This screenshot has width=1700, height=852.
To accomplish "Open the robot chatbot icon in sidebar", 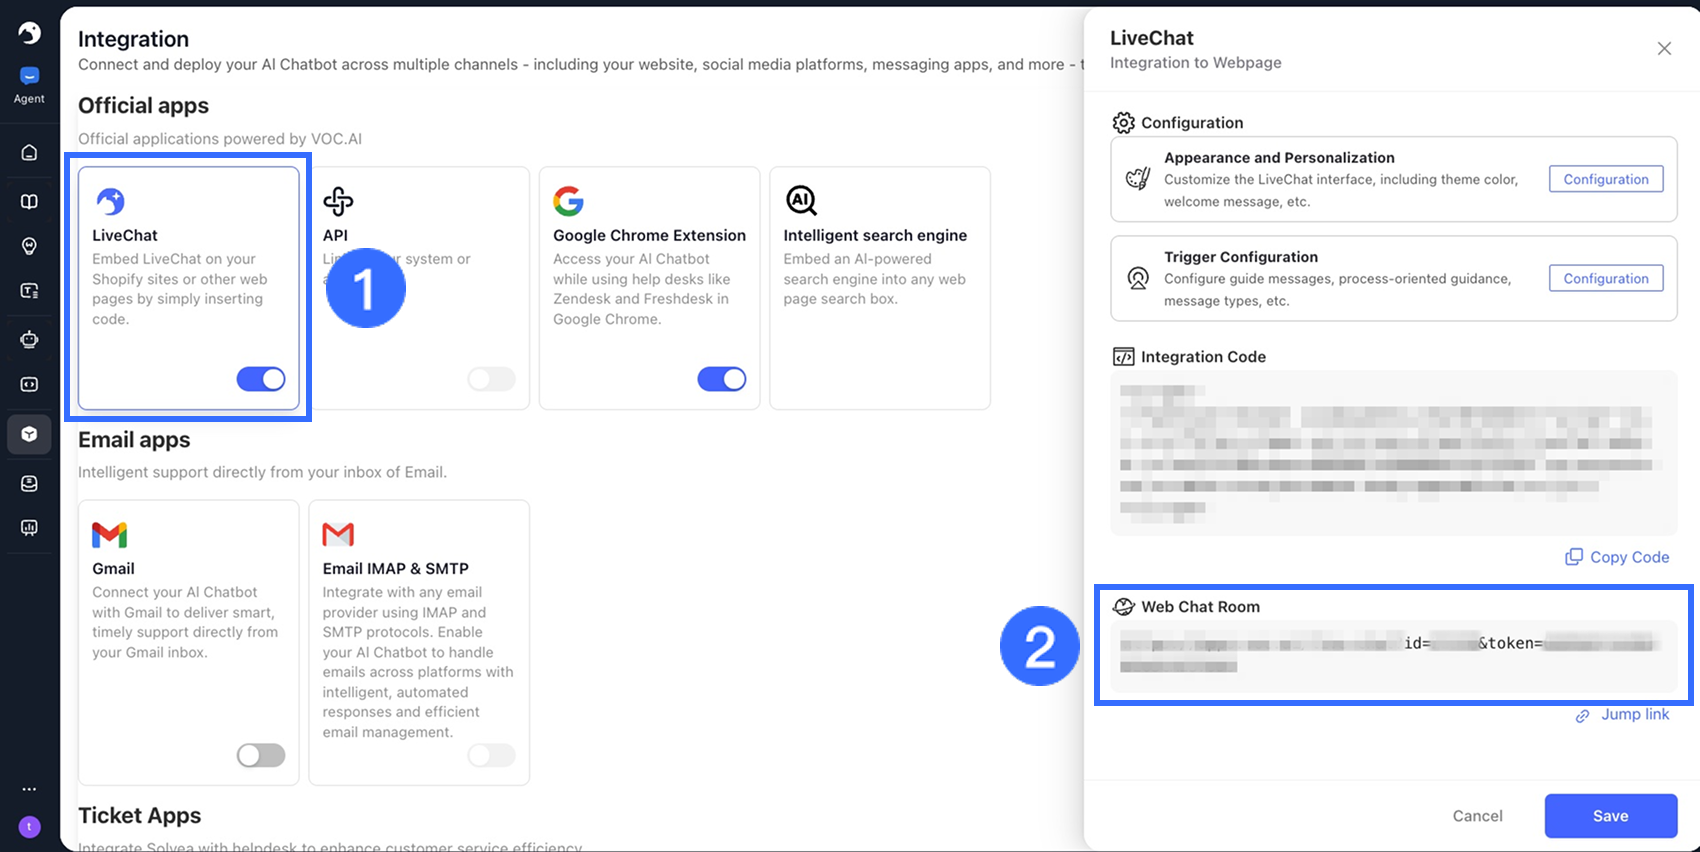I will point(29,339).
